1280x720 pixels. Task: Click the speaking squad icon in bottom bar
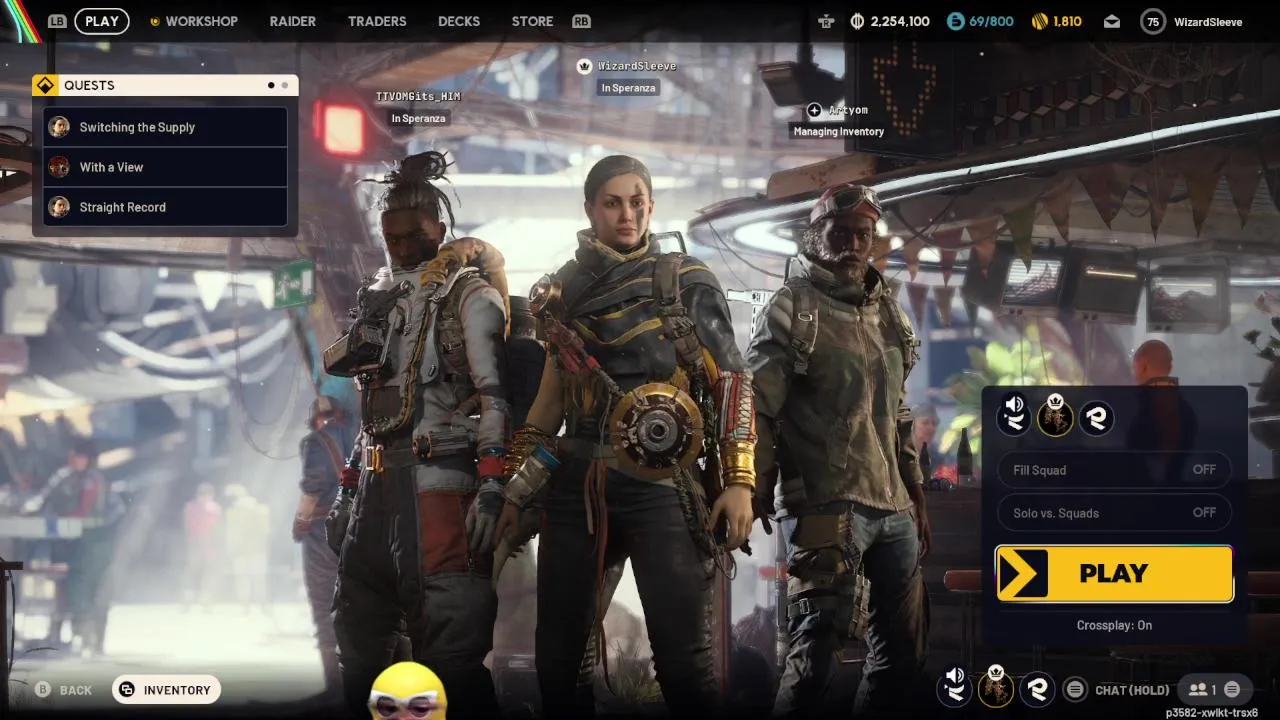(x=954, y=687)
